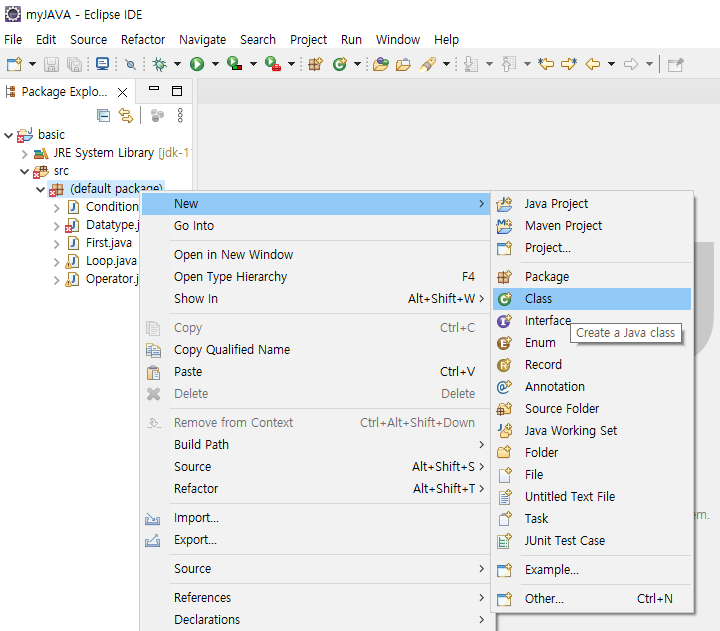
Task: Open Build Path submenu
Action: point(316,445)
